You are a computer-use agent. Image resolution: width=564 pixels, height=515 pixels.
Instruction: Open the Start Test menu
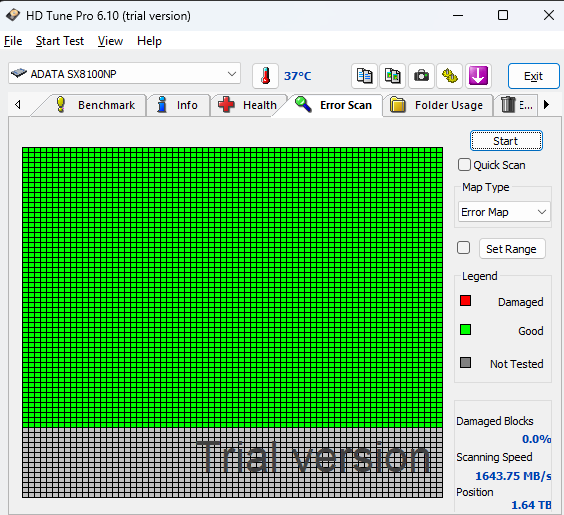pos(60,41)
